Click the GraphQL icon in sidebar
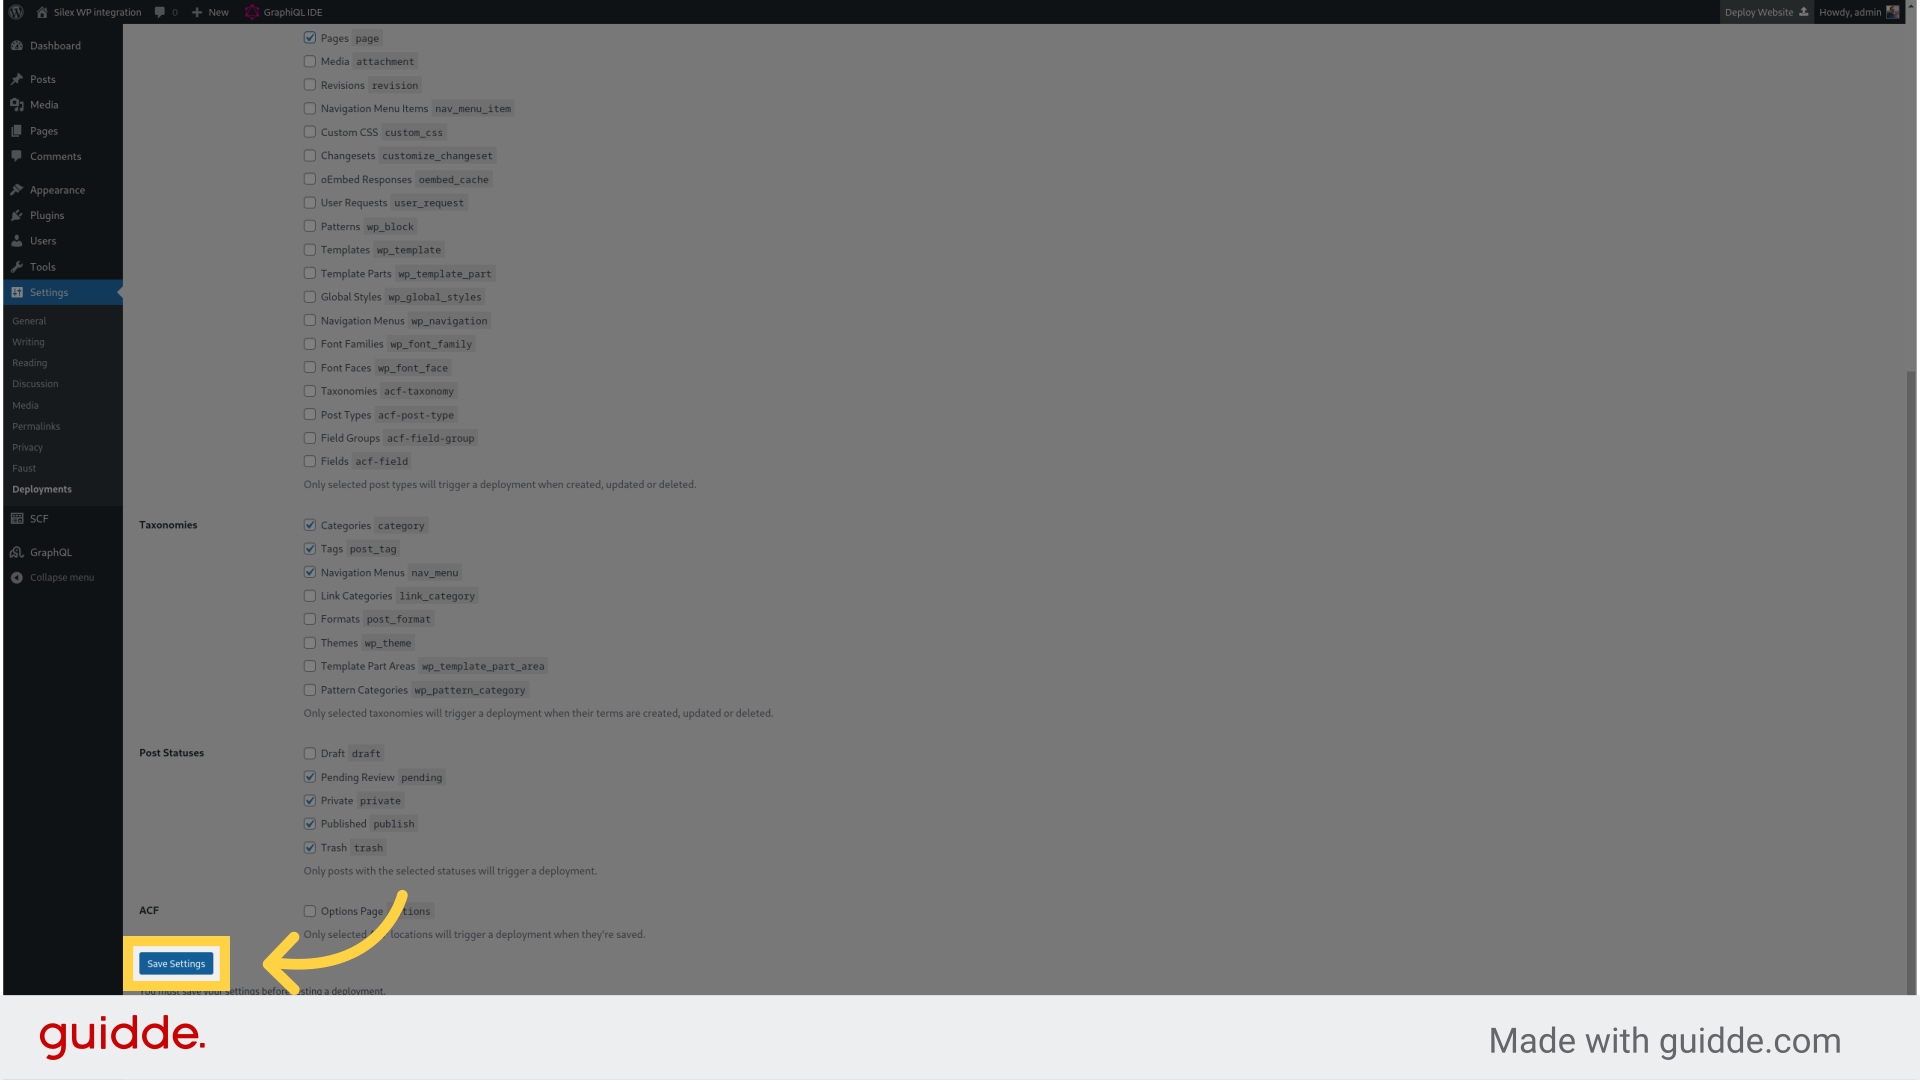1920x1080 pixels. (x=17, y=551)
